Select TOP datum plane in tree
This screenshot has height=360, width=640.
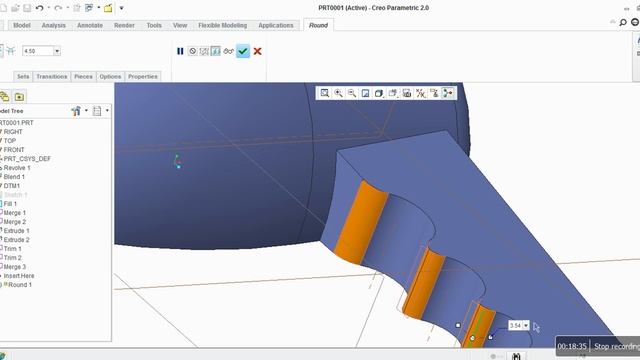pos(9,141)
